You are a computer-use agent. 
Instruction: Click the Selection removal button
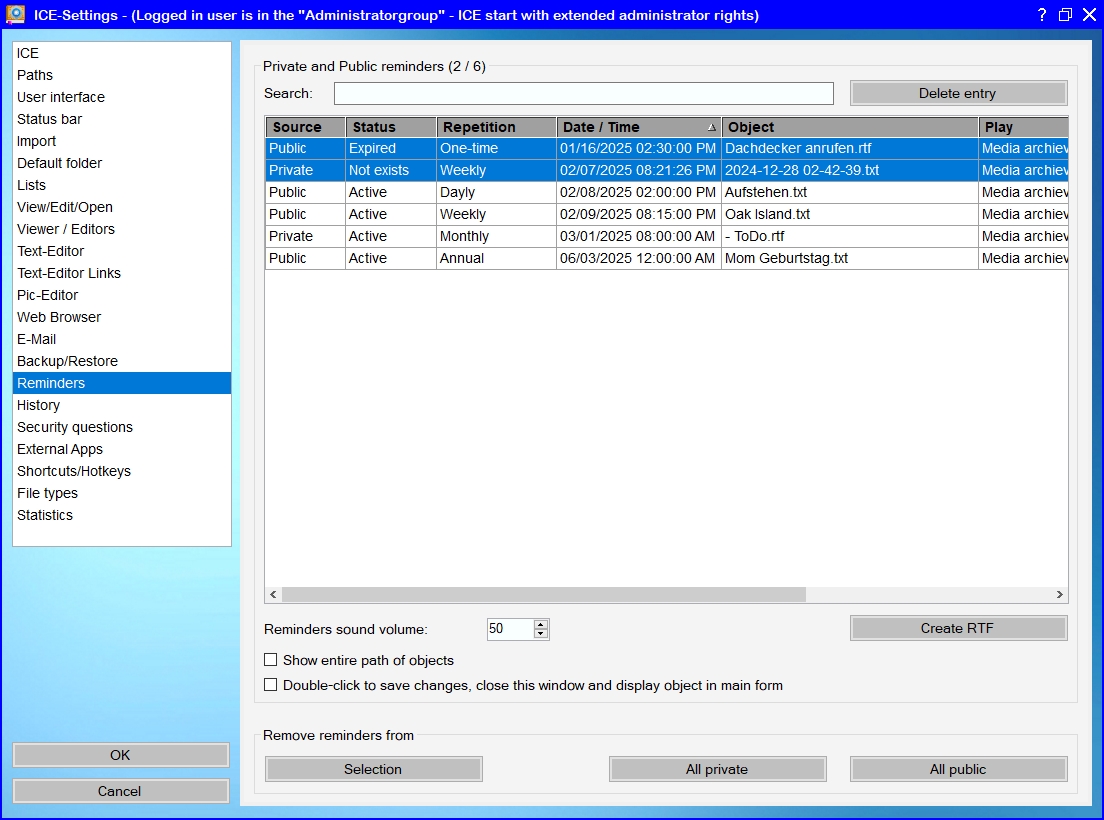pos(373,769)
